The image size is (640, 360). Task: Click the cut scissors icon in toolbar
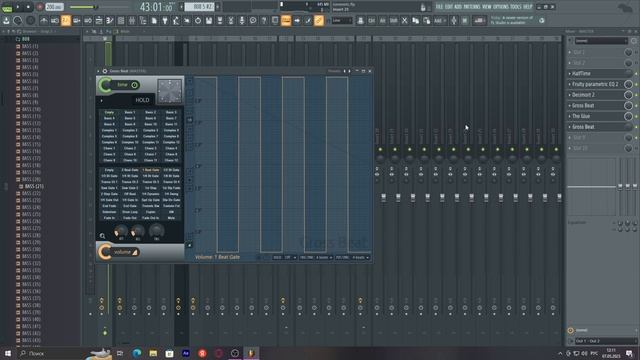(404, 20)
